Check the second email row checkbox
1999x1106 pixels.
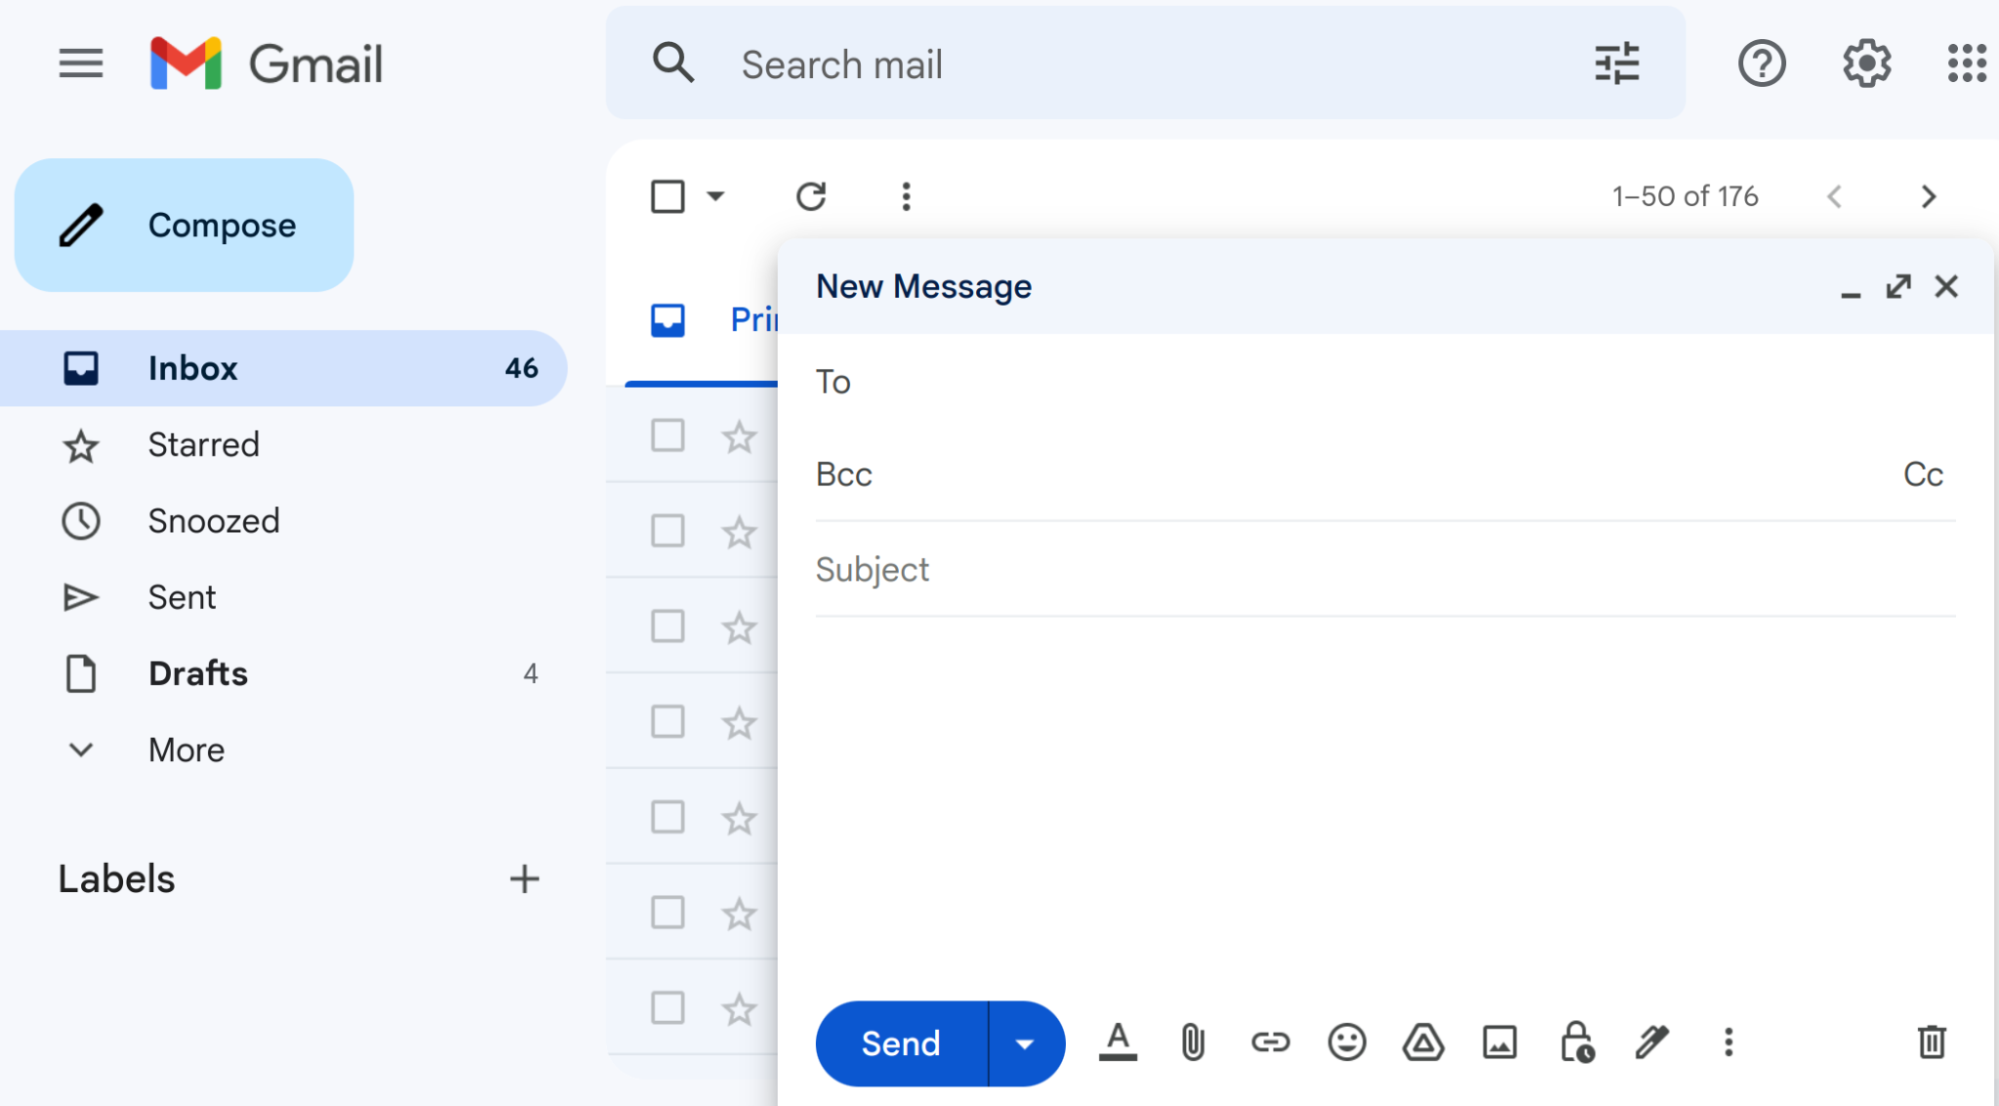coord(668,531)
